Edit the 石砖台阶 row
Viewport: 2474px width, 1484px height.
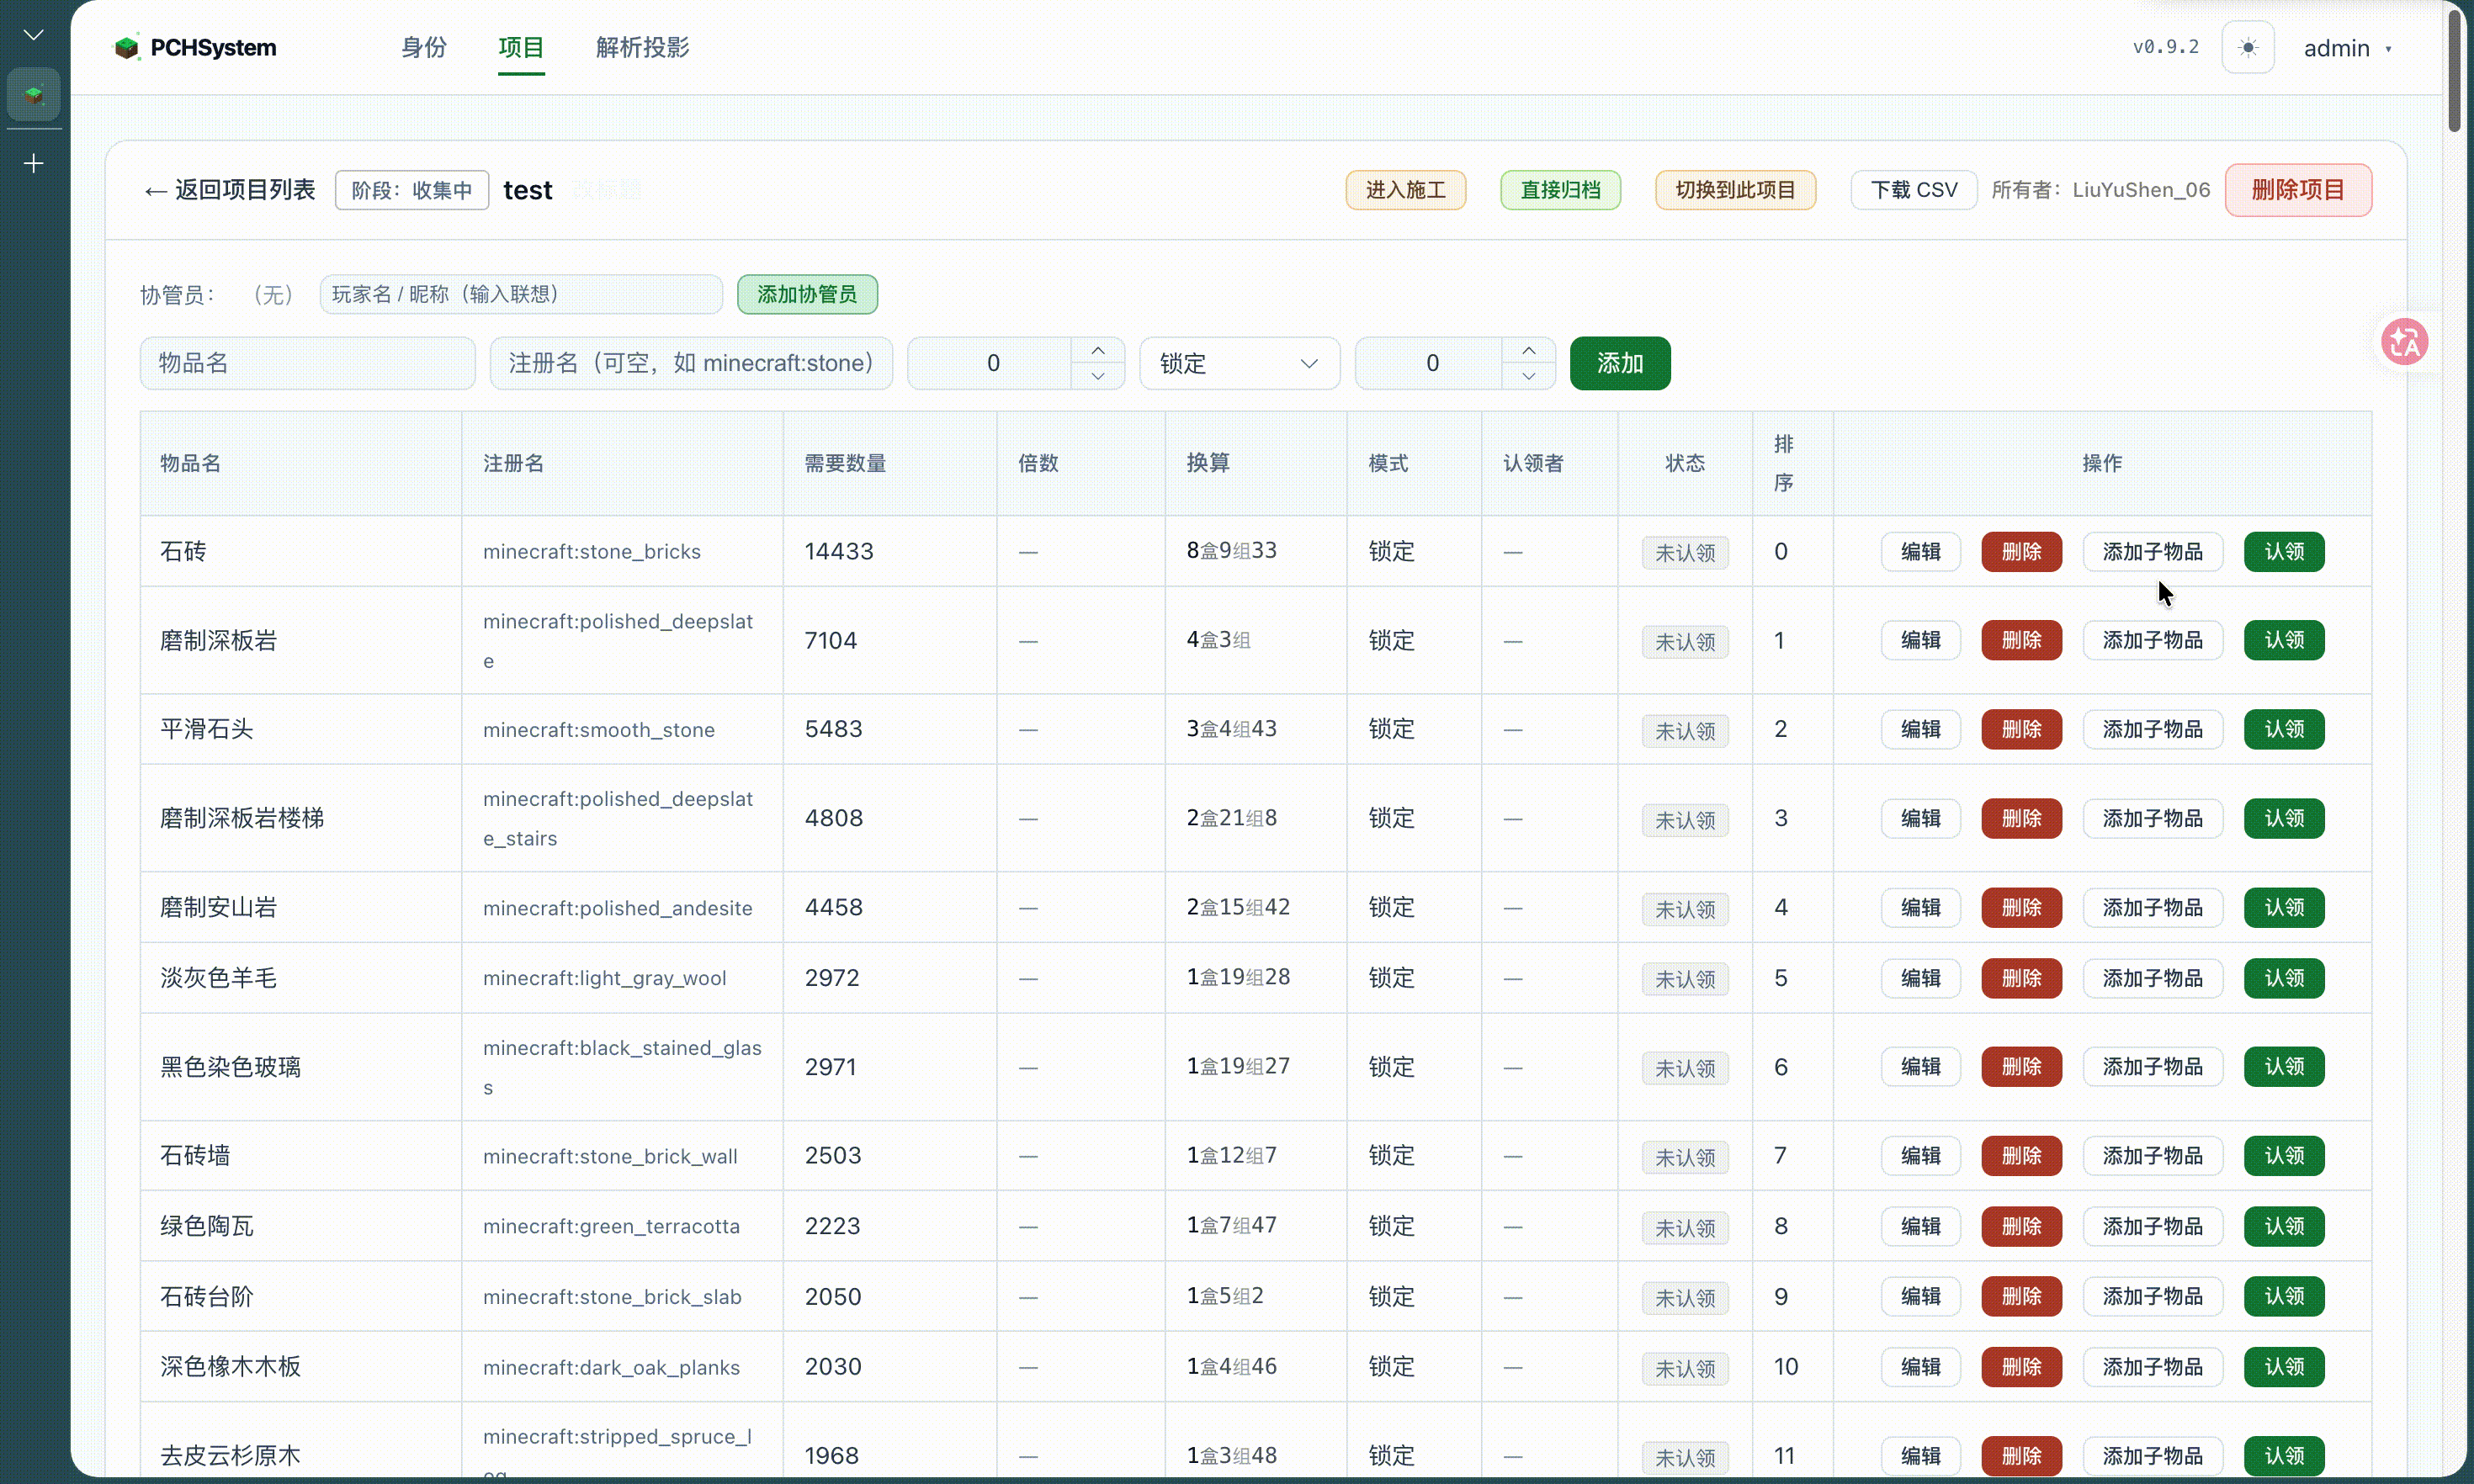(x=1920, y=1296)
